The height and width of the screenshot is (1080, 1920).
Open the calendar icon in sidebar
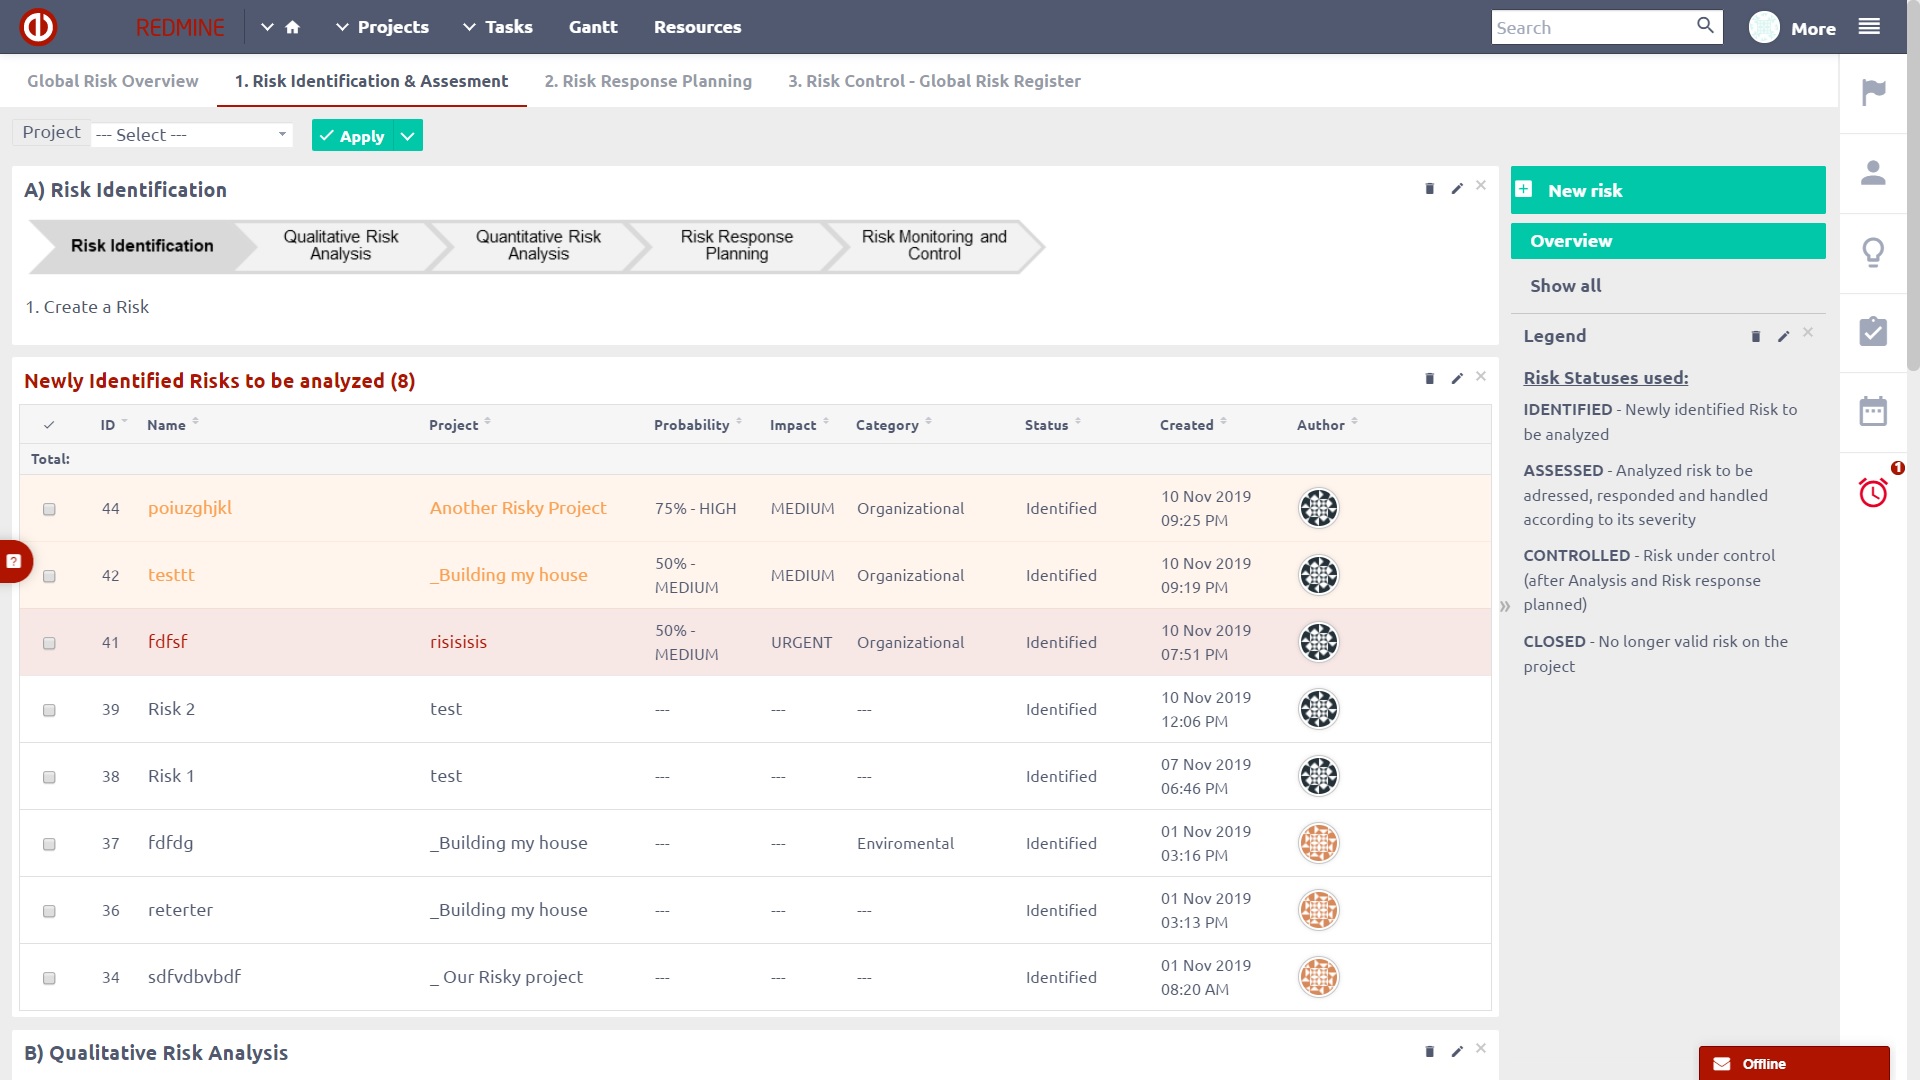click(x=1873, y=411)
